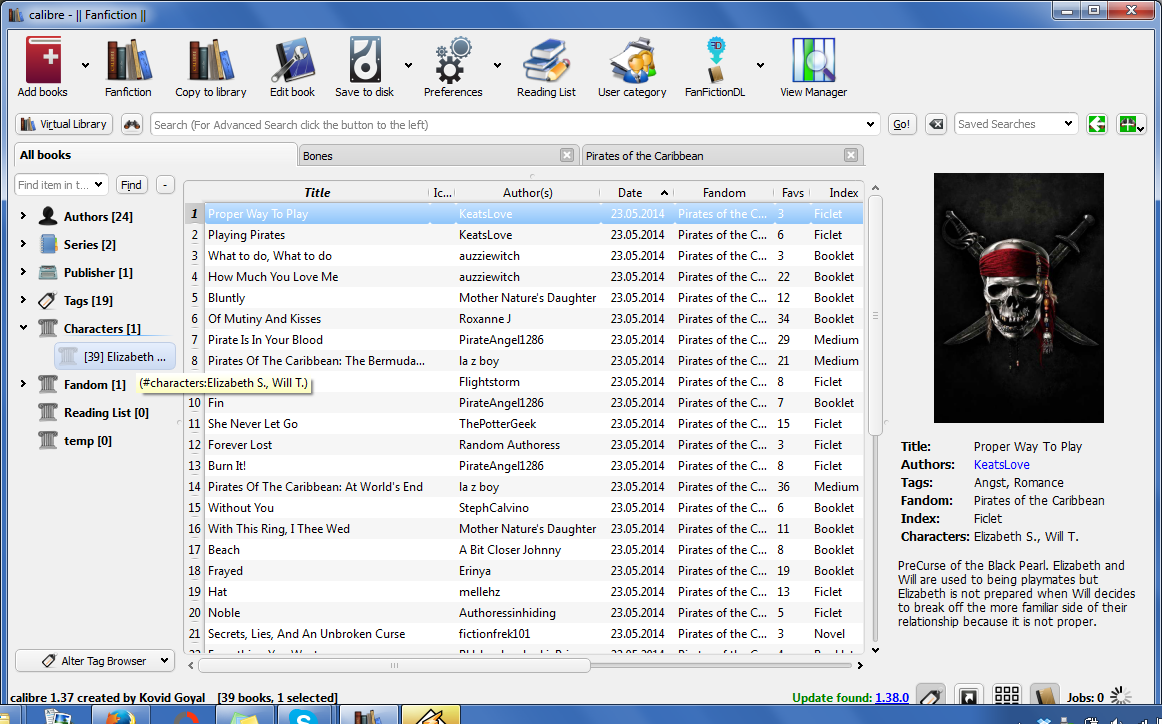The width and height of the screenshot is (1162, 724).
Task: Toggle the Book Details panel button
Action: [1044, 697]
